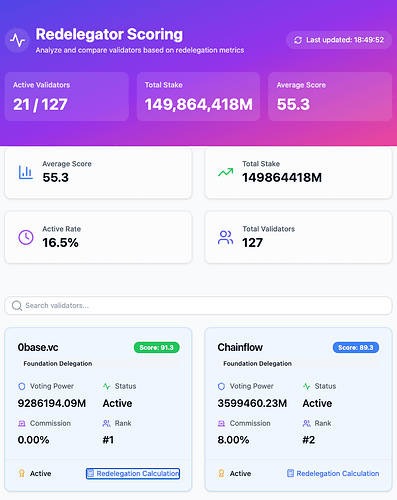The image size is (397, 500).
Task: Click the purple clock icon for Active Rate
Action: pyautogui.click(x=26, y=237)
